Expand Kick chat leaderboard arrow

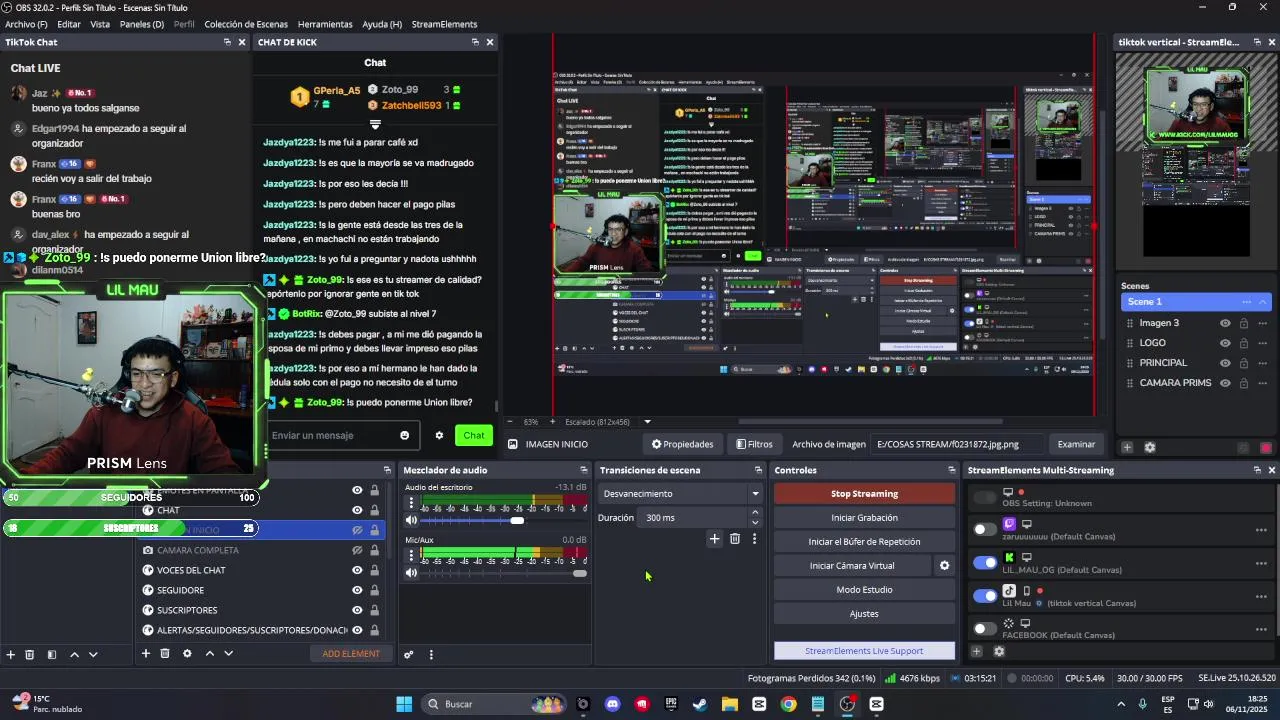[x=375, y=125]
